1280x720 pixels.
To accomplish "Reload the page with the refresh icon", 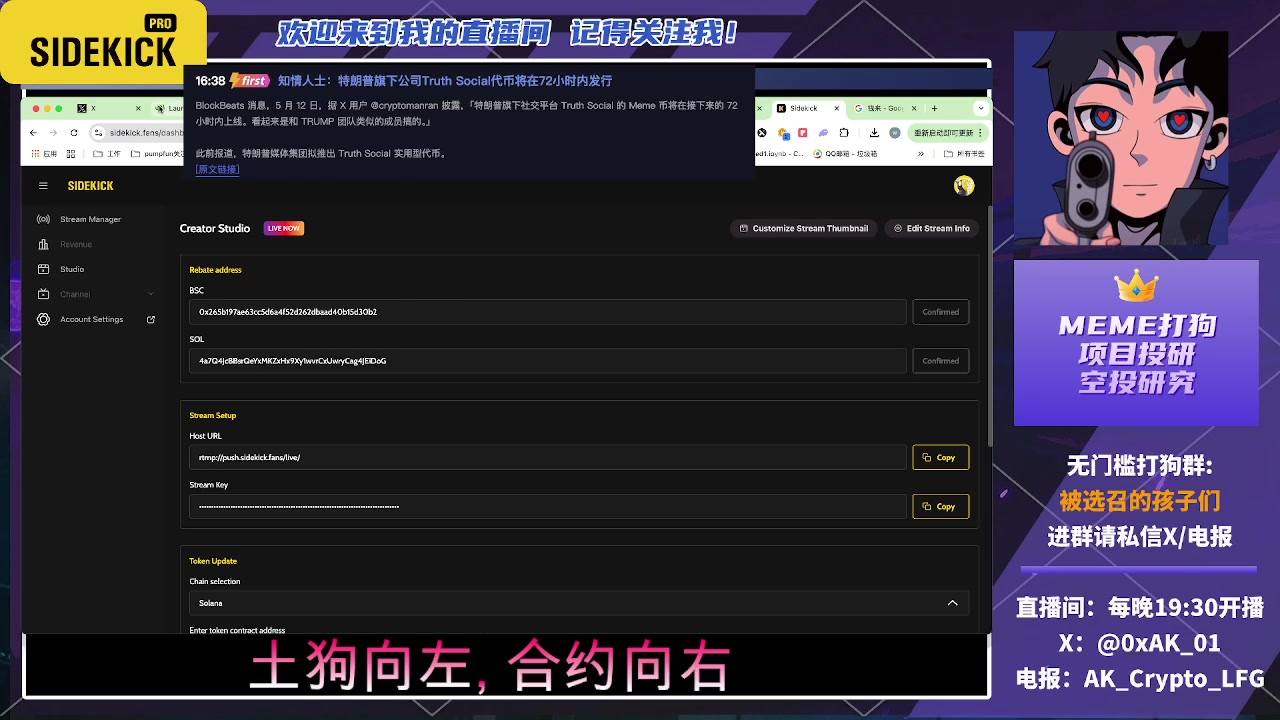I will pos(74,132).
